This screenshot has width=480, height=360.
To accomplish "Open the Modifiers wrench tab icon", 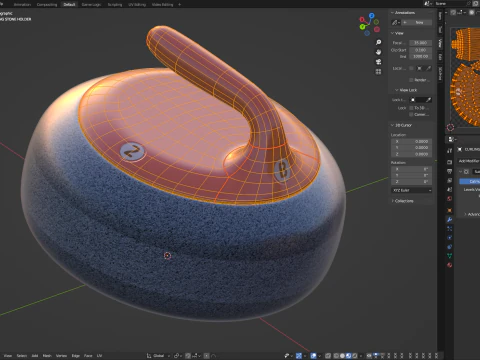I will click(x=449, y=220).
